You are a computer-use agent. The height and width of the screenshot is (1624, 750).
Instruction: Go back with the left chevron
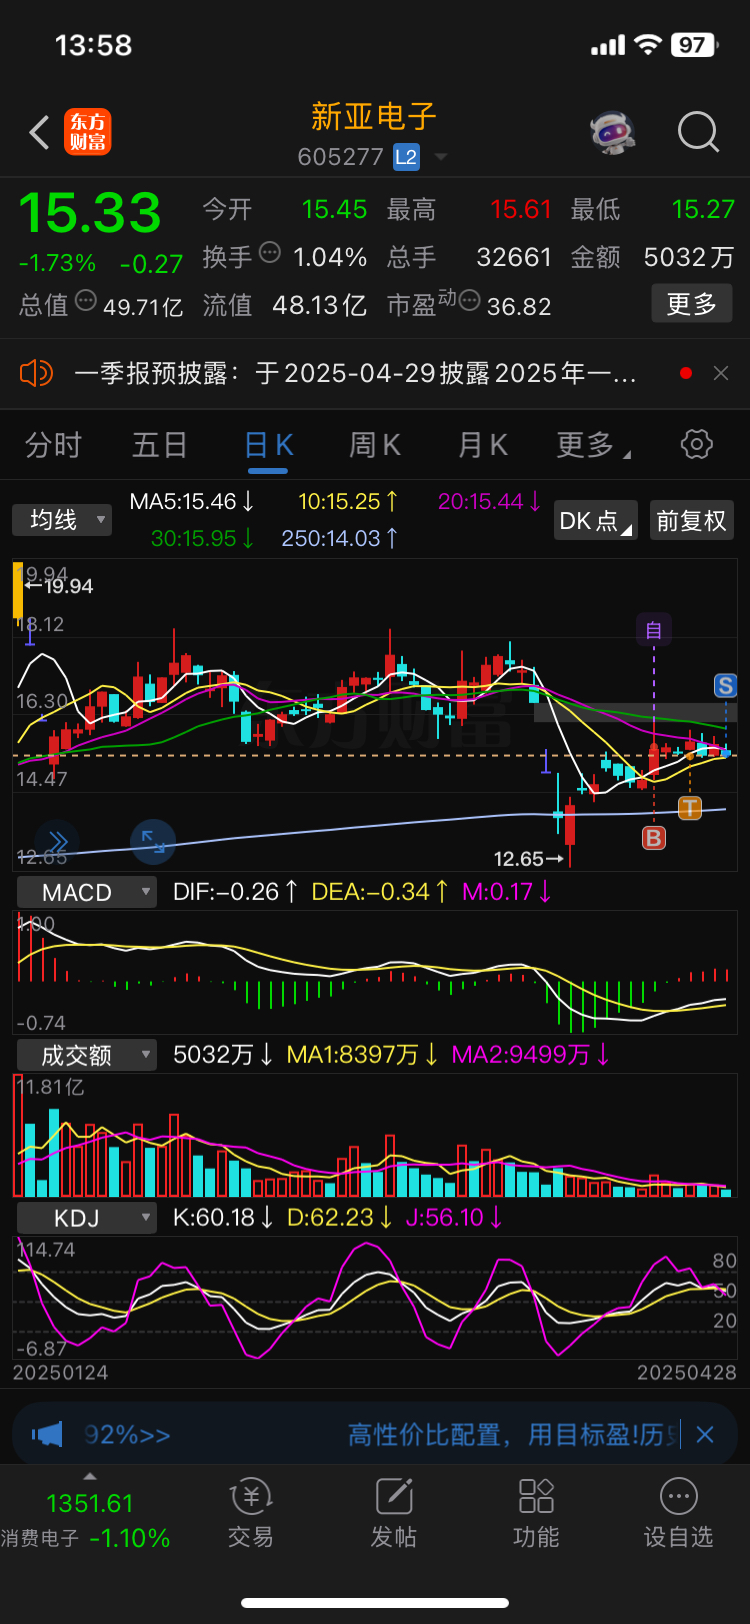pos(39,132)
